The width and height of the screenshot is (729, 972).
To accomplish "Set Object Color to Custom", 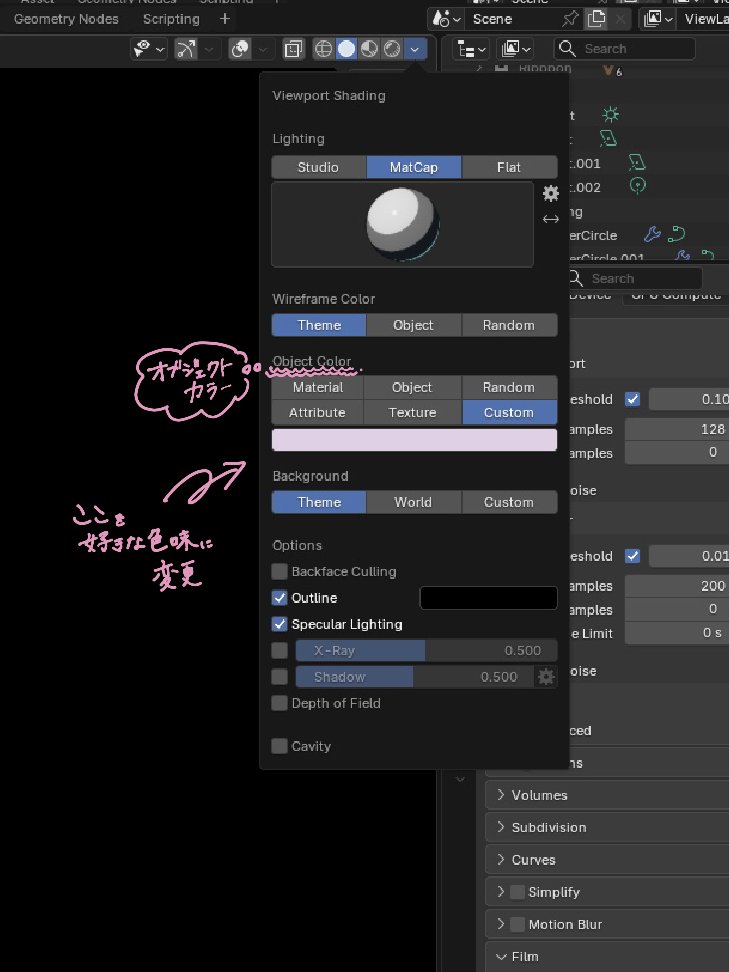I will (509, 412).
